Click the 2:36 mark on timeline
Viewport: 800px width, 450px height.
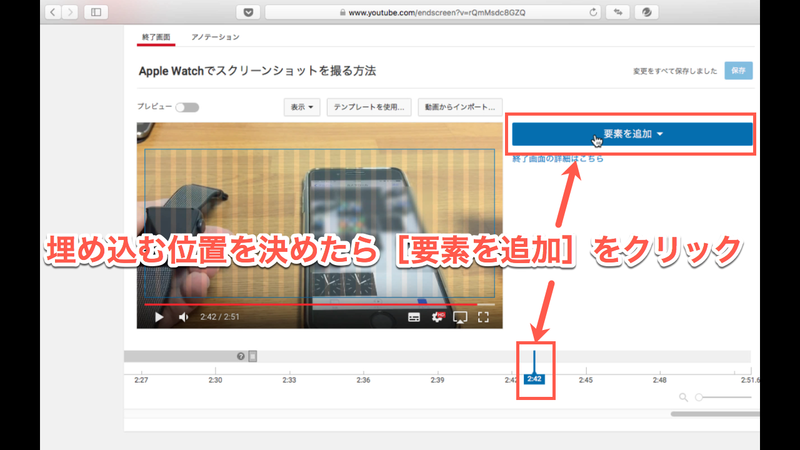[x=363, y=380]
